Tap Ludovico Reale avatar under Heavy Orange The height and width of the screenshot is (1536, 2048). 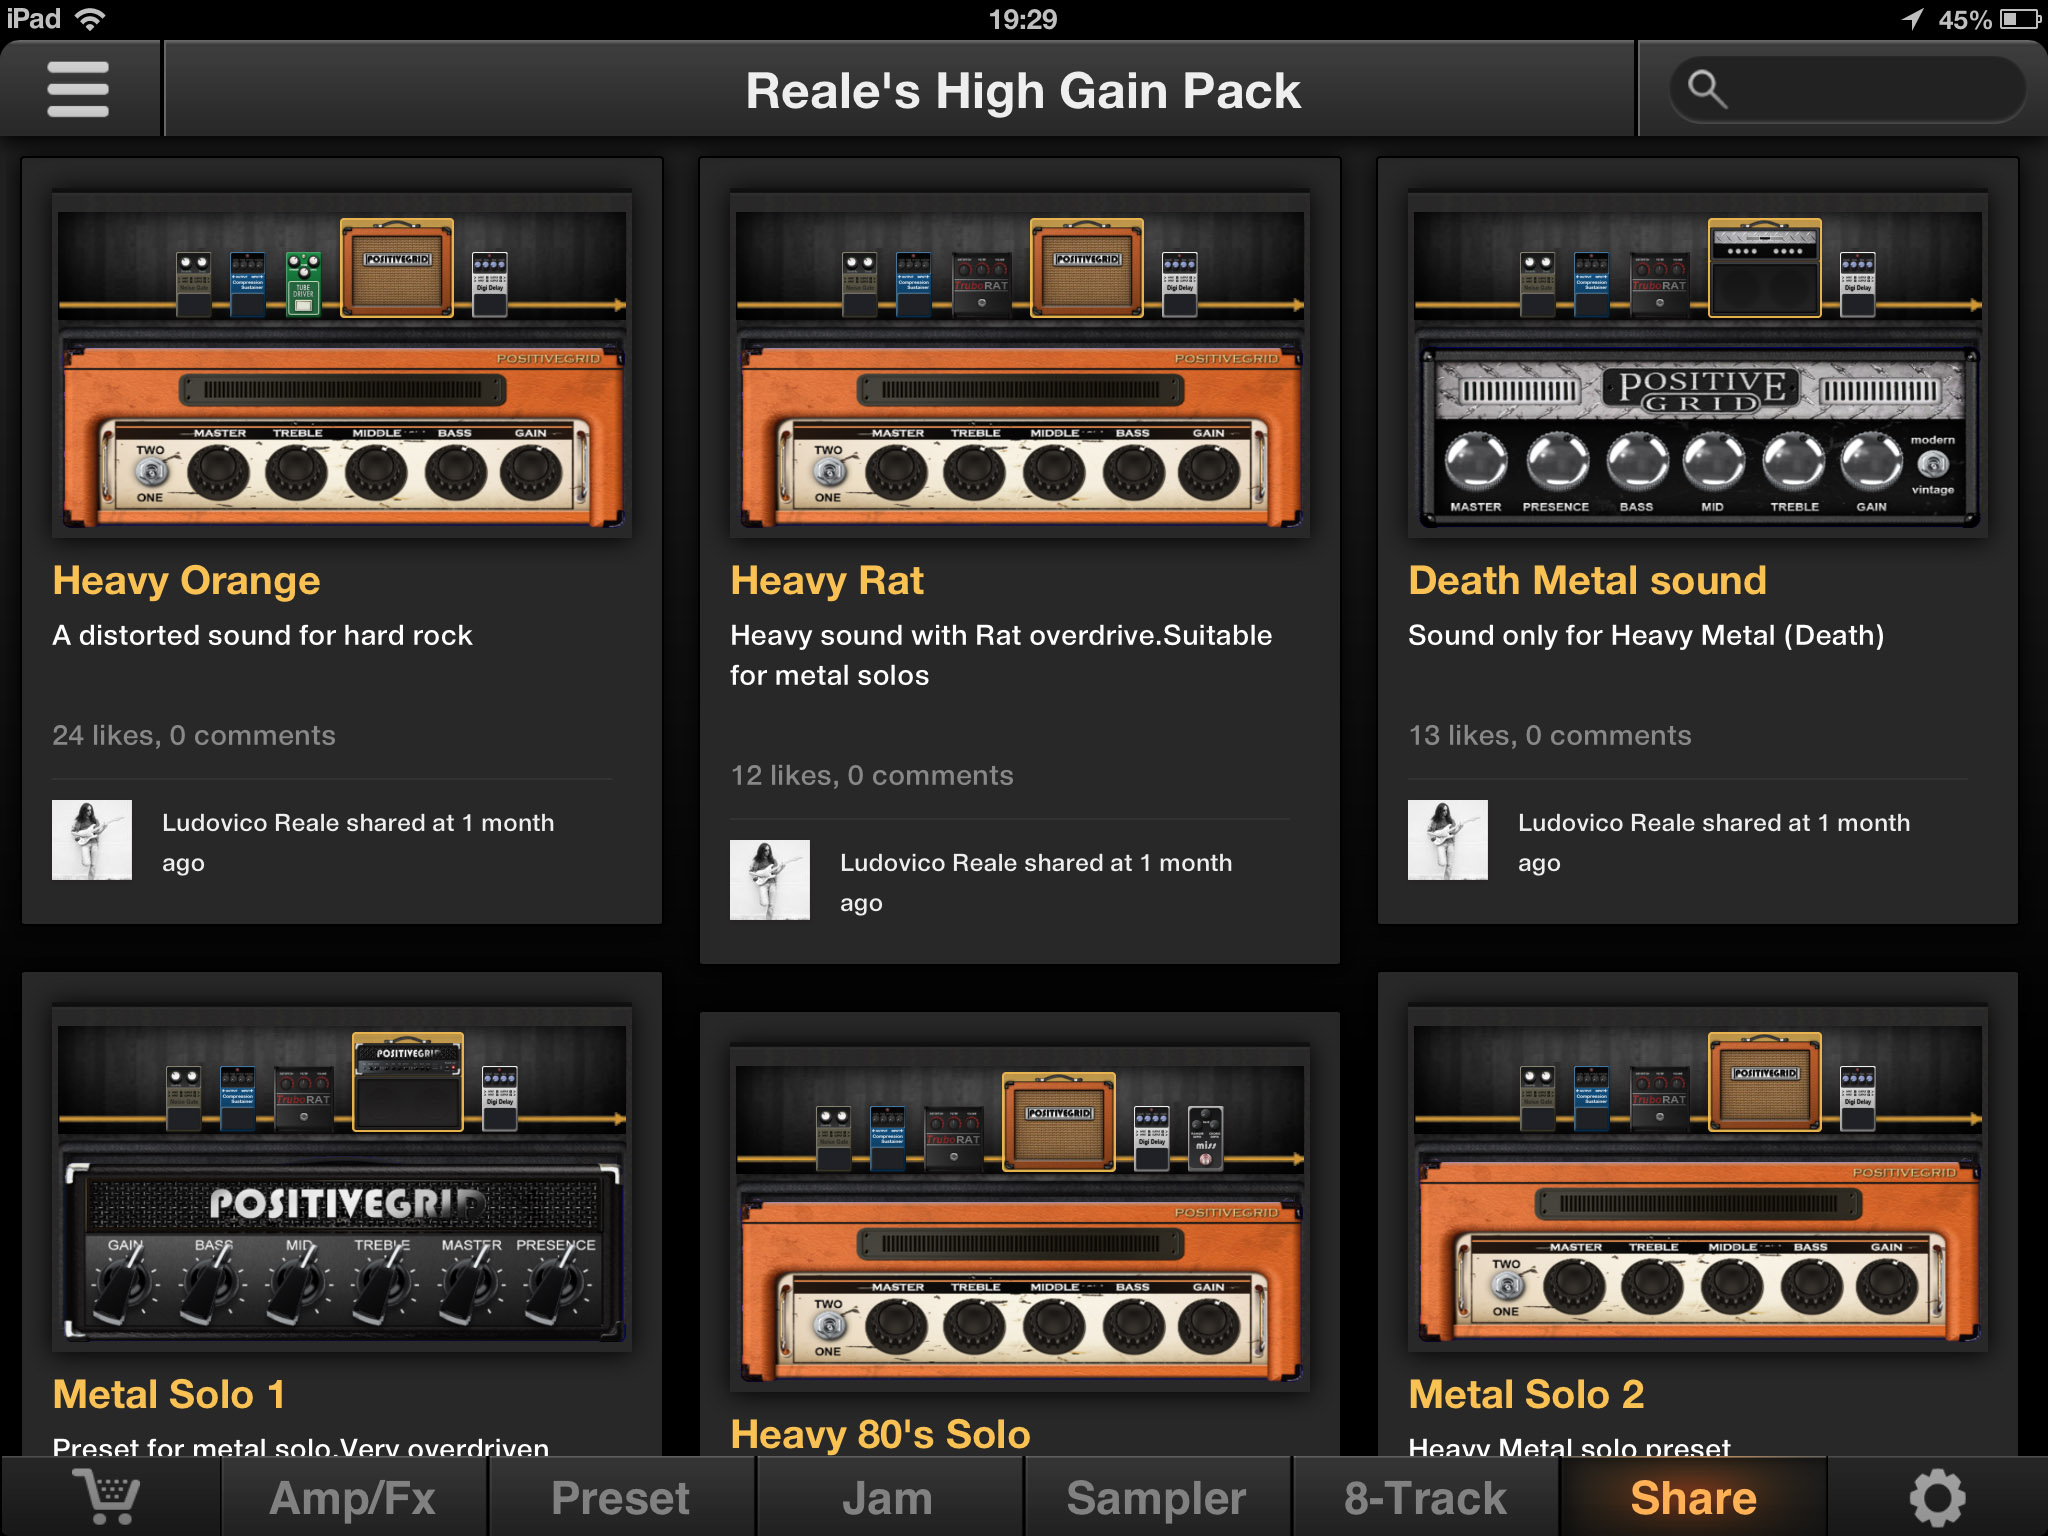[92, 840]
